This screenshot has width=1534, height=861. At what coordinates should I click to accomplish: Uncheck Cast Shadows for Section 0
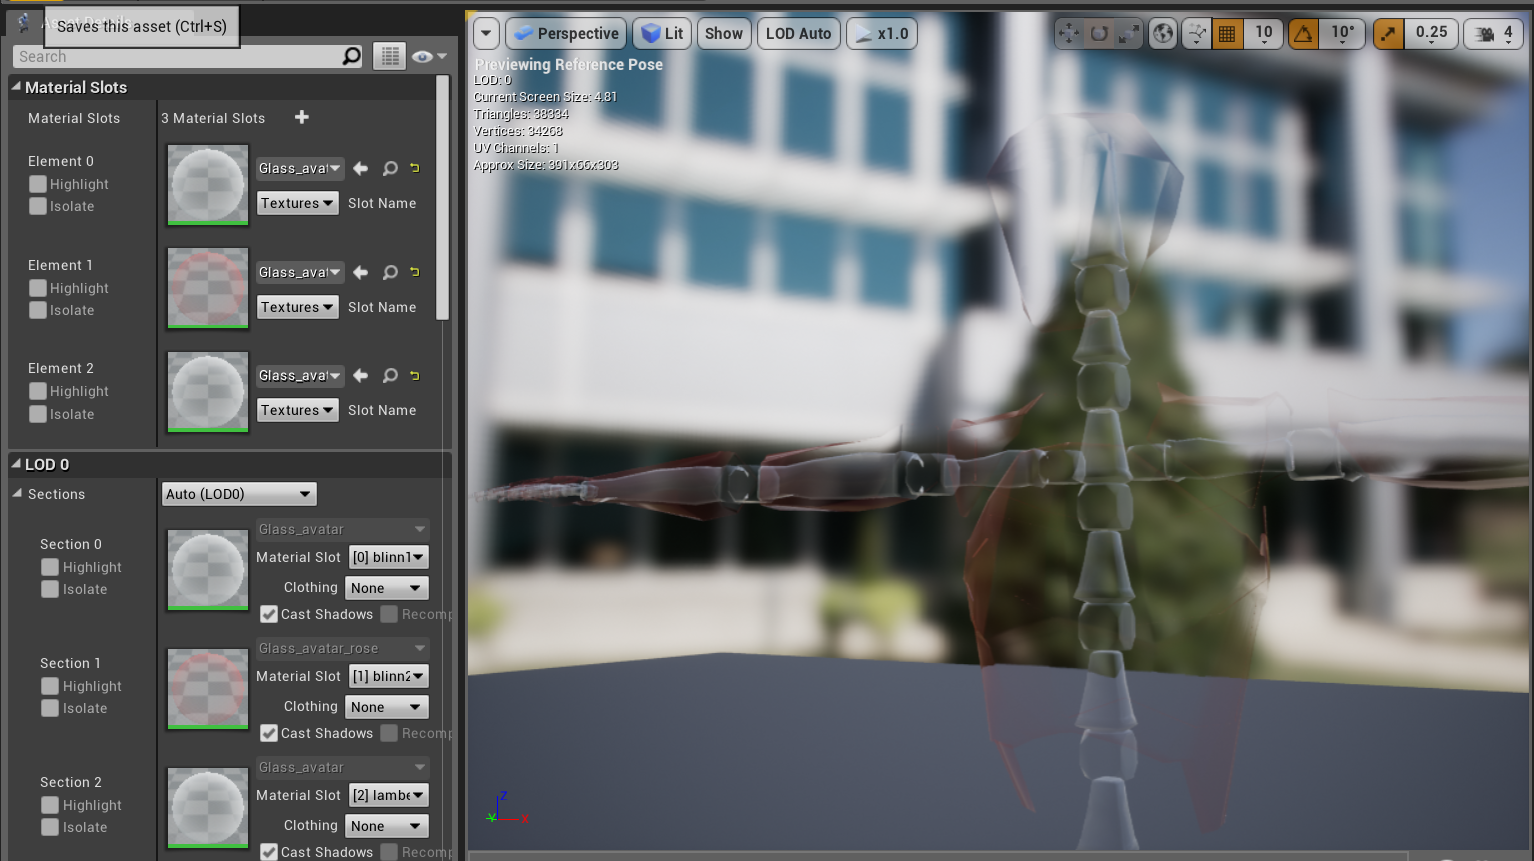coord(269,614)
